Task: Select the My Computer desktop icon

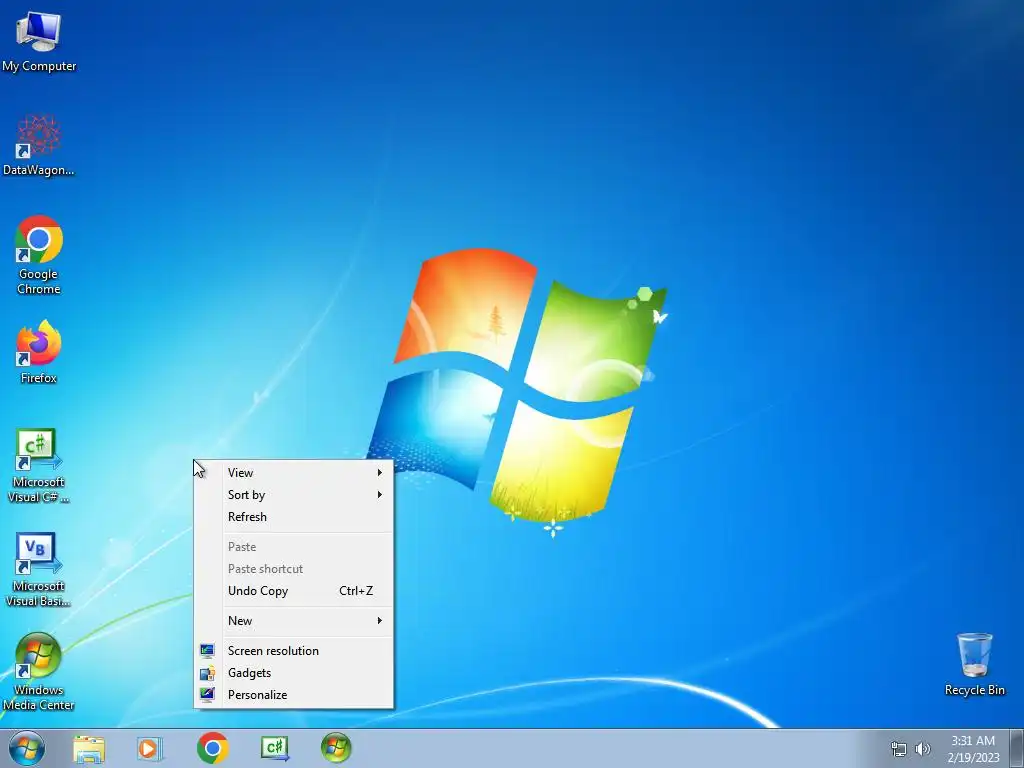Action: [x=39, y=40]
